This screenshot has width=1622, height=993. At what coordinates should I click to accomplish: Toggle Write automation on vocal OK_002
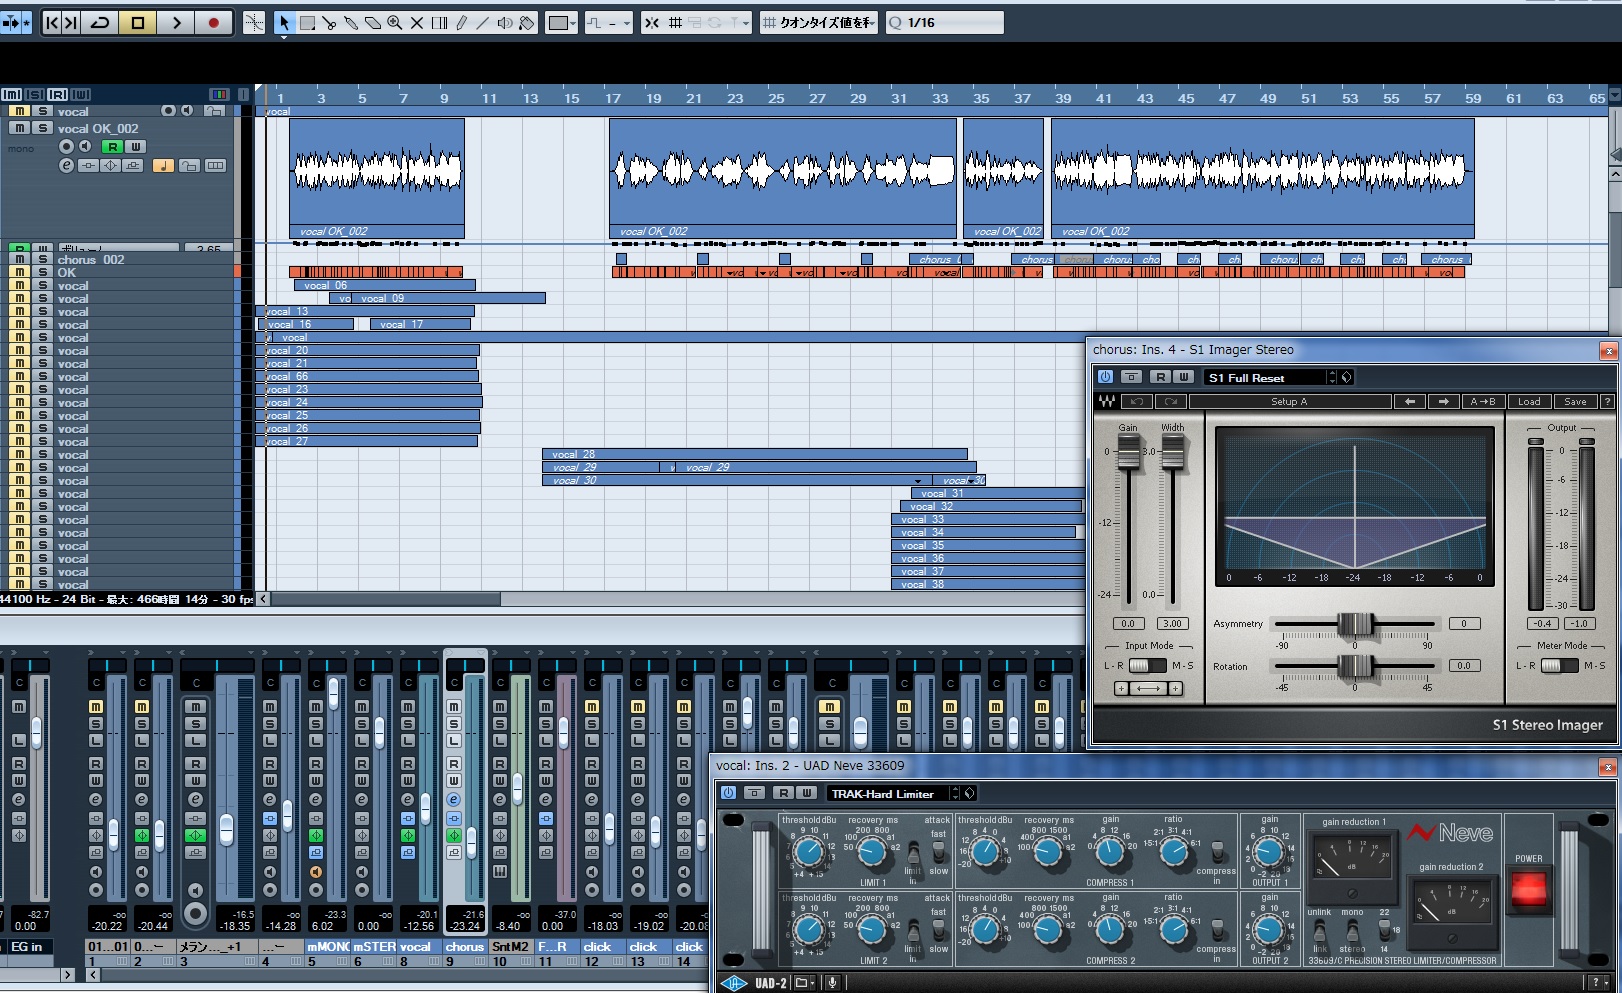(x=135, y=146)
